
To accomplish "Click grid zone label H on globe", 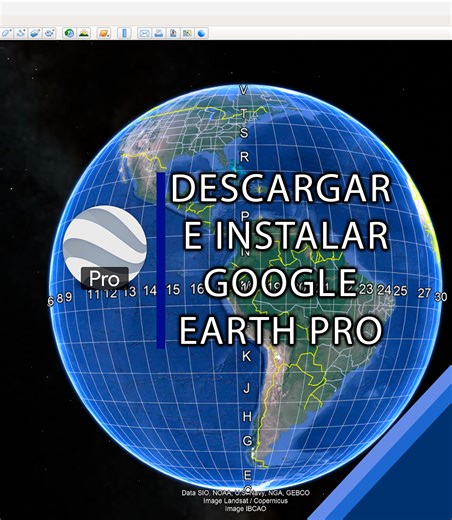I will 247,416.
